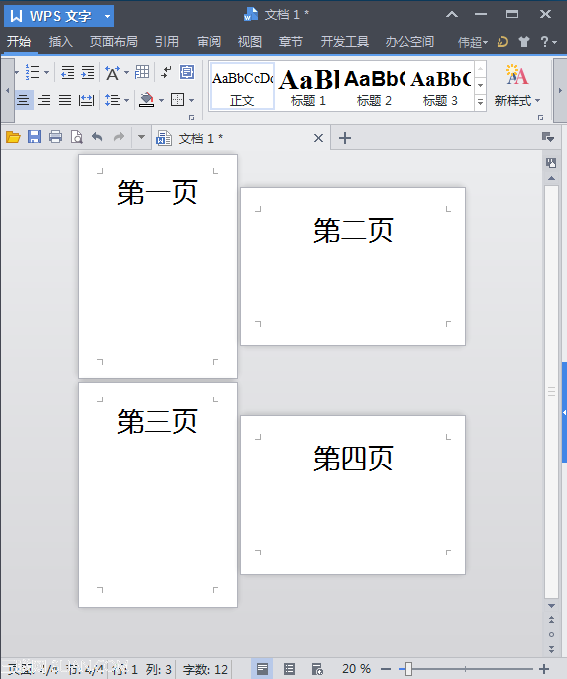The image size is (567, 679).
Task: Click the Print Preview icon
Action: [77, 137]
